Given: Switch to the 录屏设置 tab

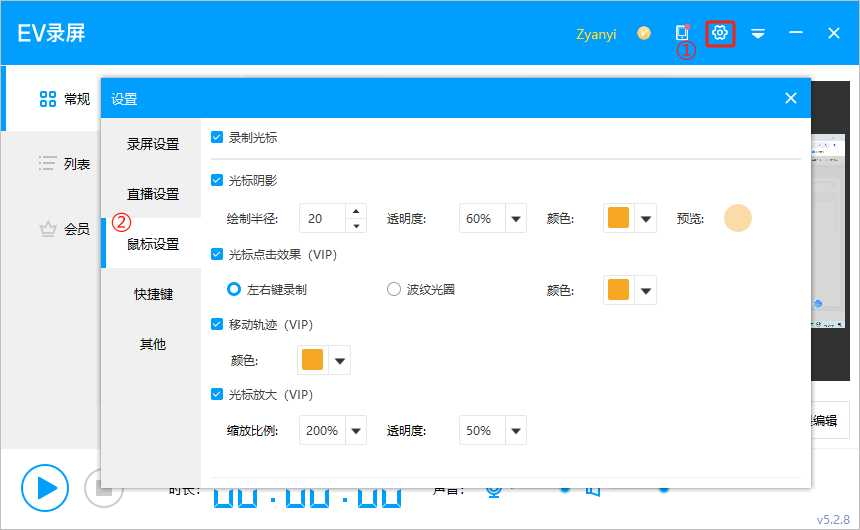Looking at the screenshot, I should tap(152, 144).
